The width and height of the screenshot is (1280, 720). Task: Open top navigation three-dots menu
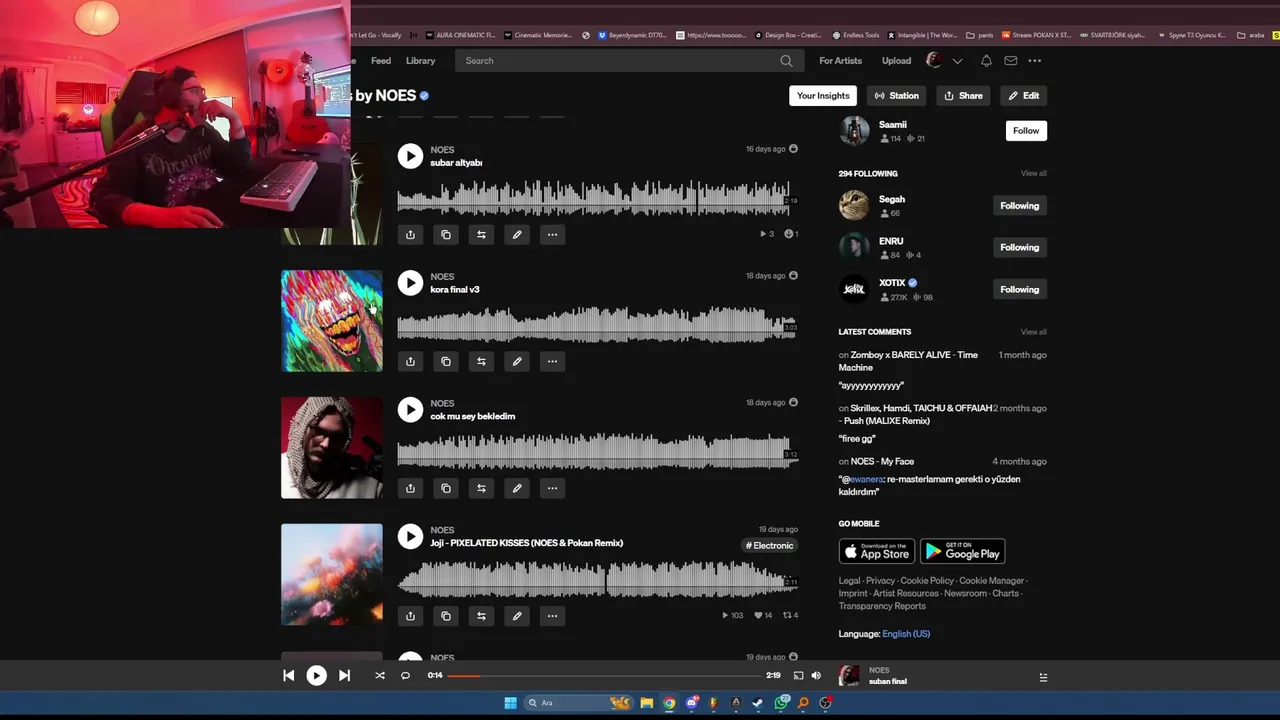(1035, 61)
